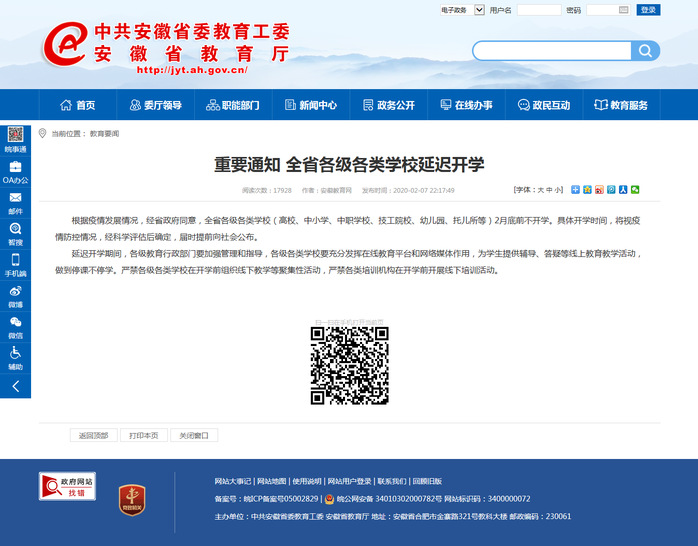Viewport: 698px width, 546px height.
Task: Open the 电子政务 login type dropdown
Action: 462,10
